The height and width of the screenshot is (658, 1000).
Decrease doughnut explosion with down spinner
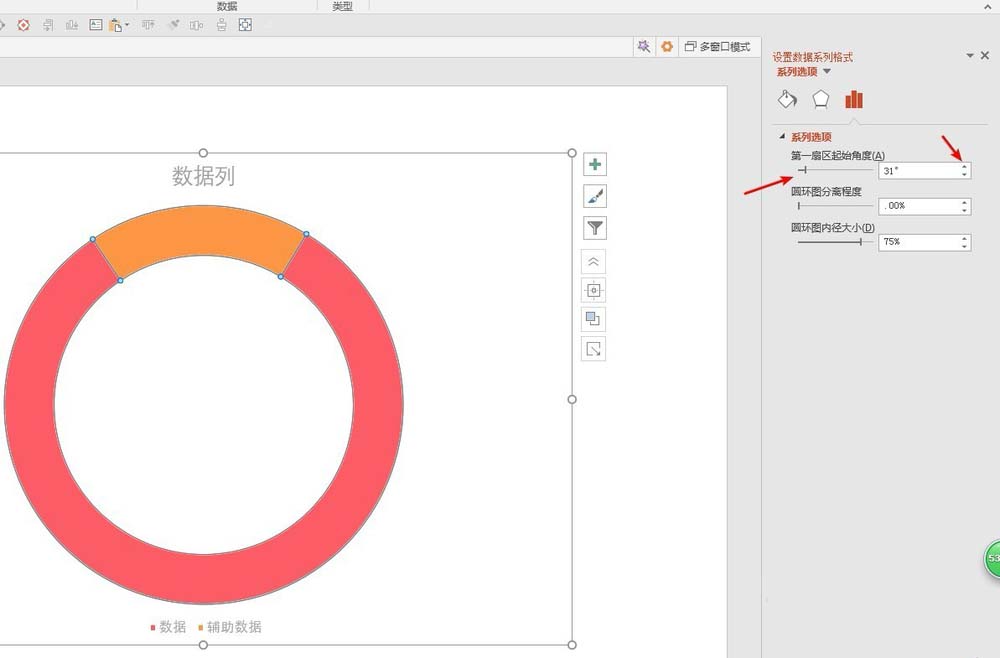pos(964,210)
